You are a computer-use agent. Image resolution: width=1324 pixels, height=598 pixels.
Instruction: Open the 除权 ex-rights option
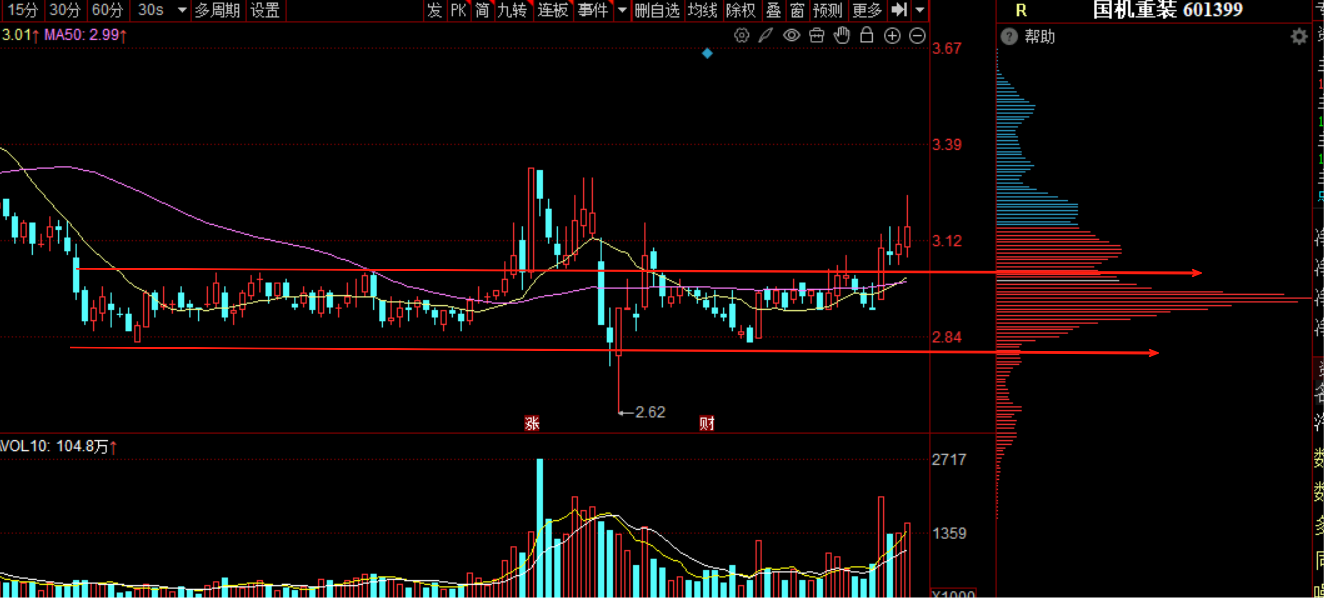741,10
